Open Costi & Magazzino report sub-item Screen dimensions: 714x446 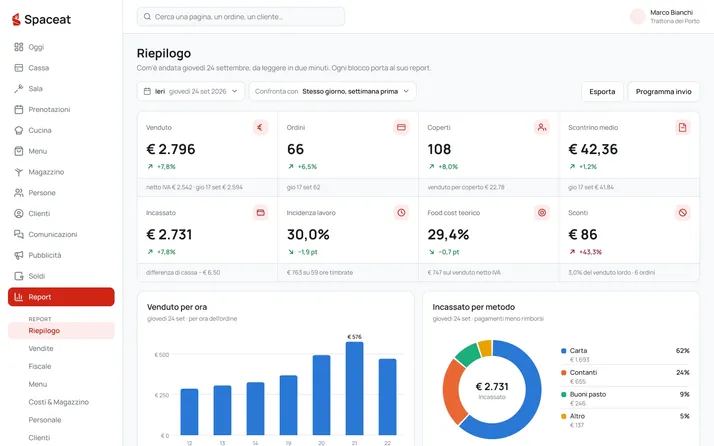(61, 402)
